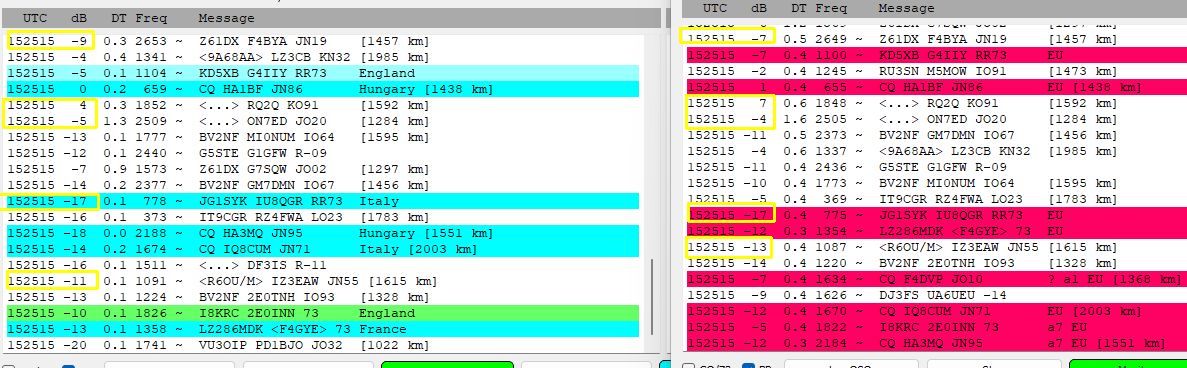
Task: Click DJ3FS UA6UEU -14 decode line
Action: pos(936,295)
